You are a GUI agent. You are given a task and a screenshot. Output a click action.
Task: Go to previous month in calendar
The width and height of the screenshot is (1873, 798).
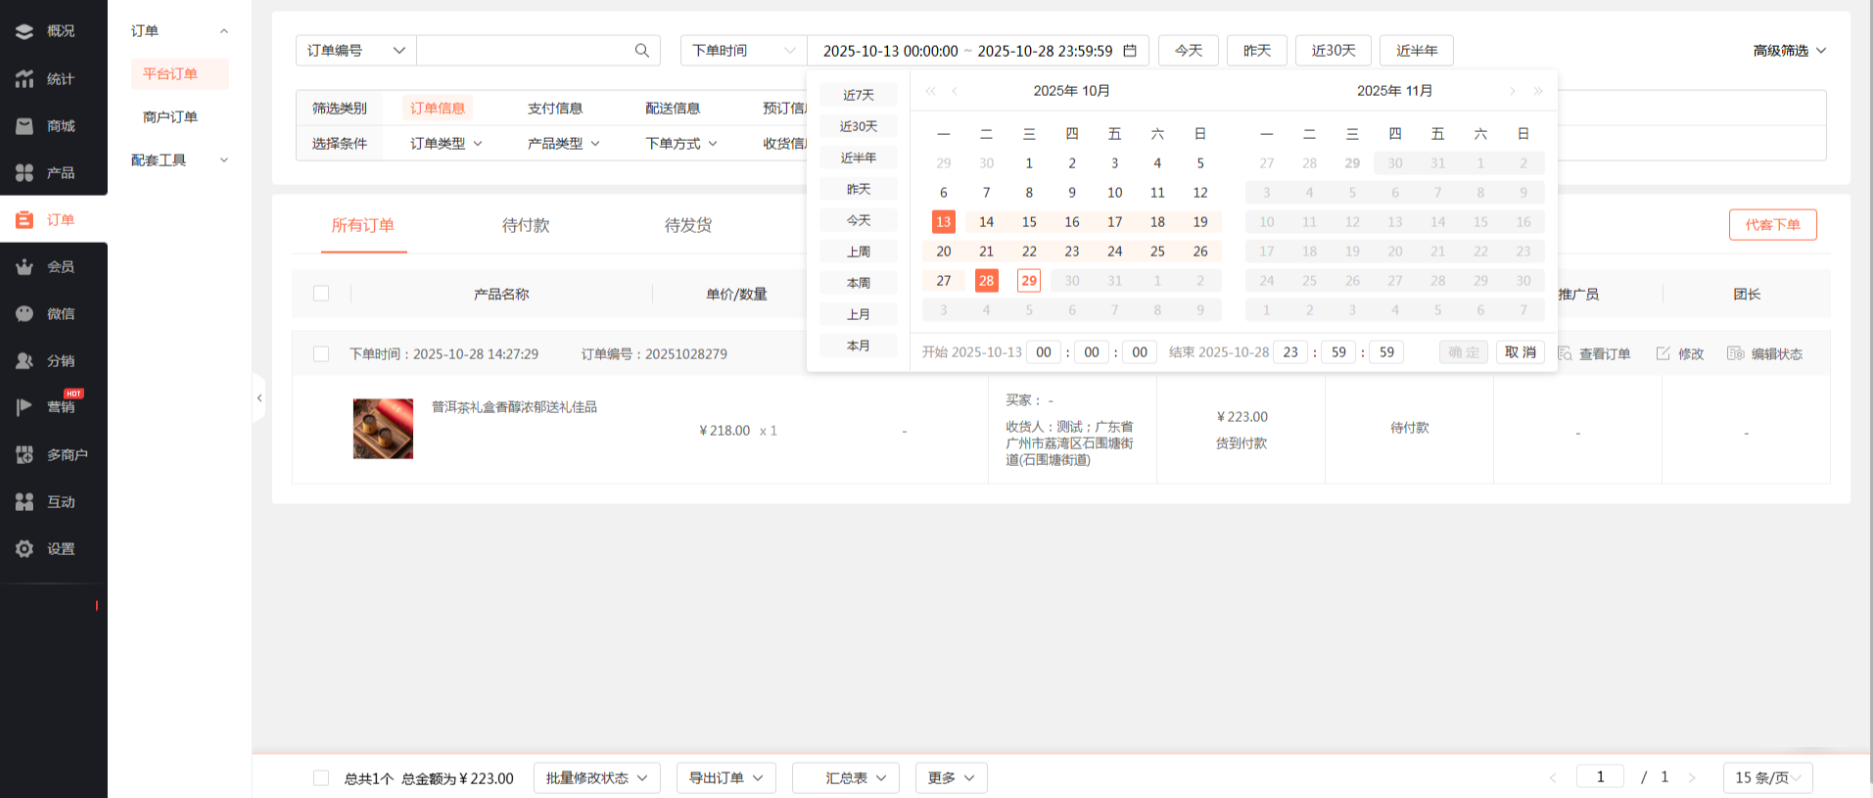[x=955, y=91]
